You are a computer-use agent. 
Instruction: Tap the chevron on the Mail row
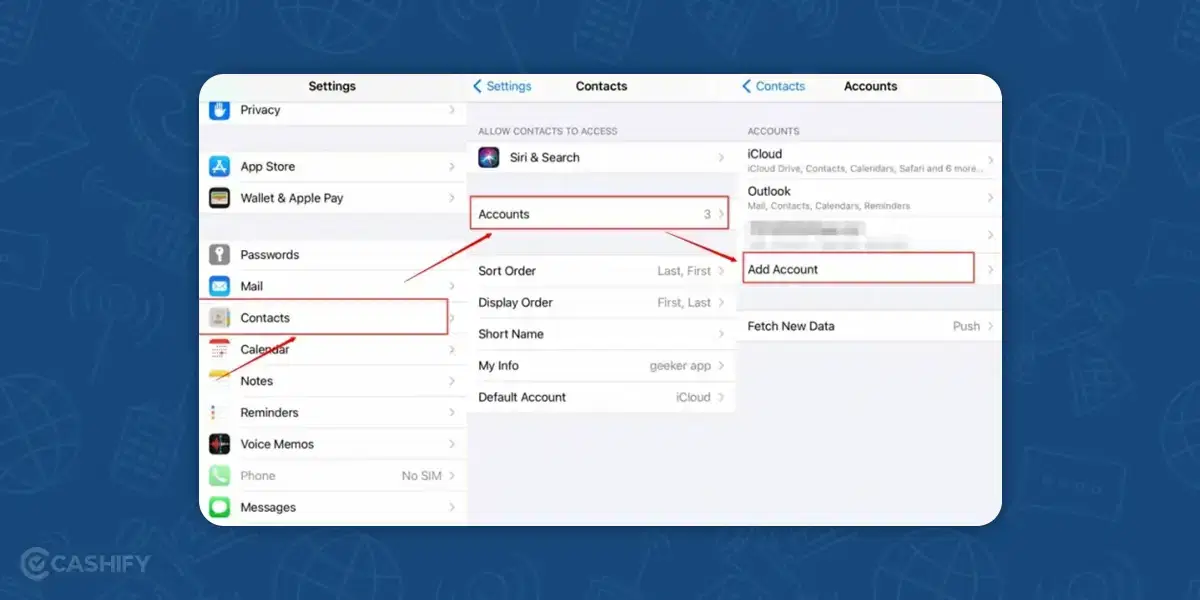pos(452,286)
